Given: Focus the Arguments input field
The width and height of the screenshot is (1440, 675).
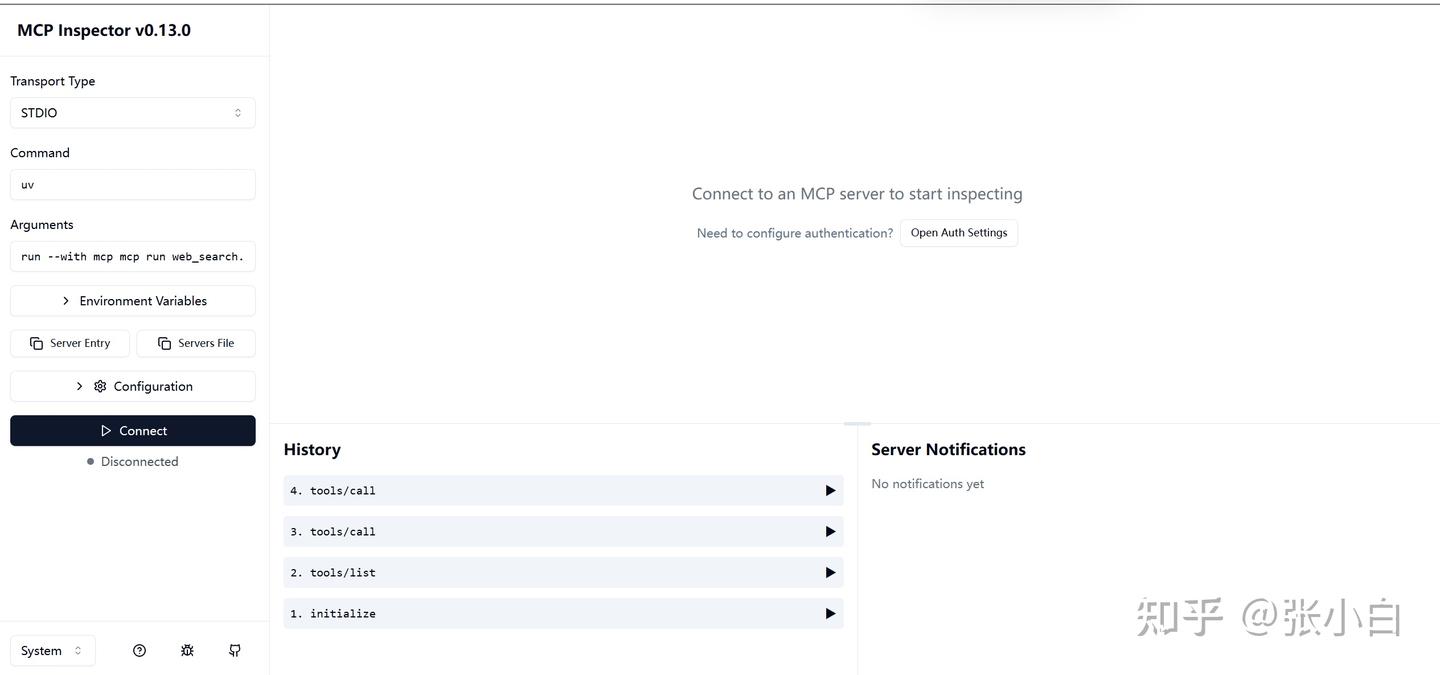Looking at the screenshot, I should pyautogui.click(x=133, y=257).
